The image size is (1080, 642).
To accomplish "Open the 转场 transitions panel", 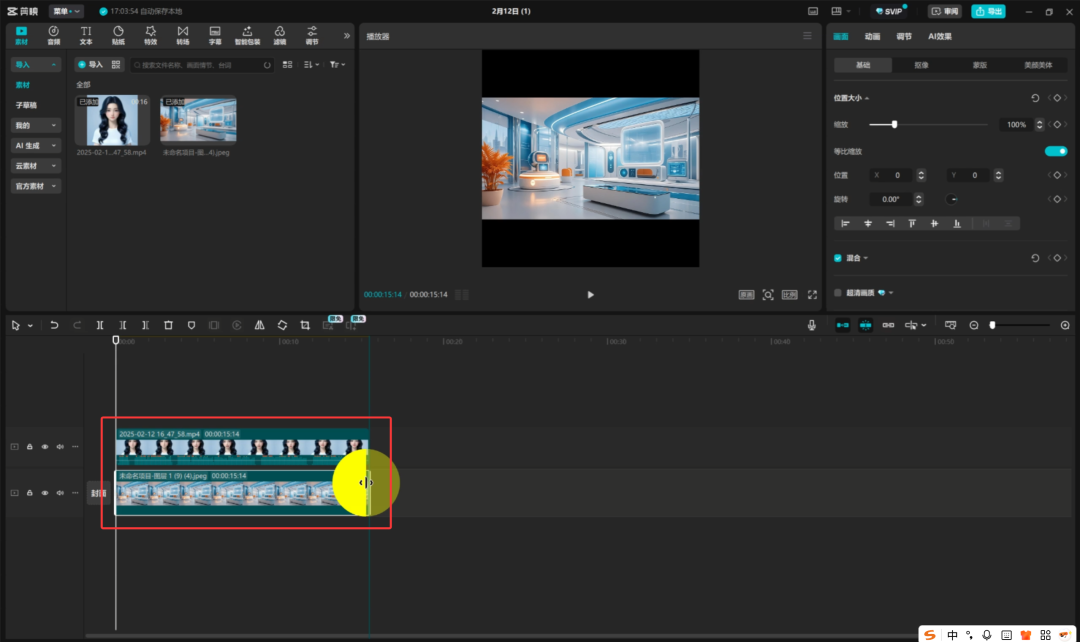I will pos(182,35).
